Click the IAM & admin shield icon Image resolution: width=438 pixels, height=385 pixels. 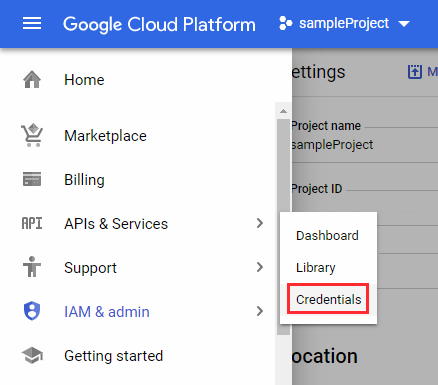pyautogui.click(x=32, y=311)
